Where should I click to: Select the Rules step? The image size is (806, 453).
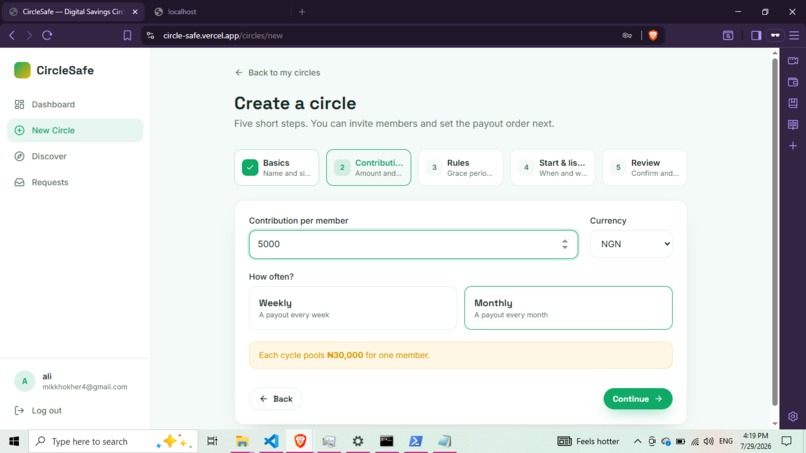461,168
